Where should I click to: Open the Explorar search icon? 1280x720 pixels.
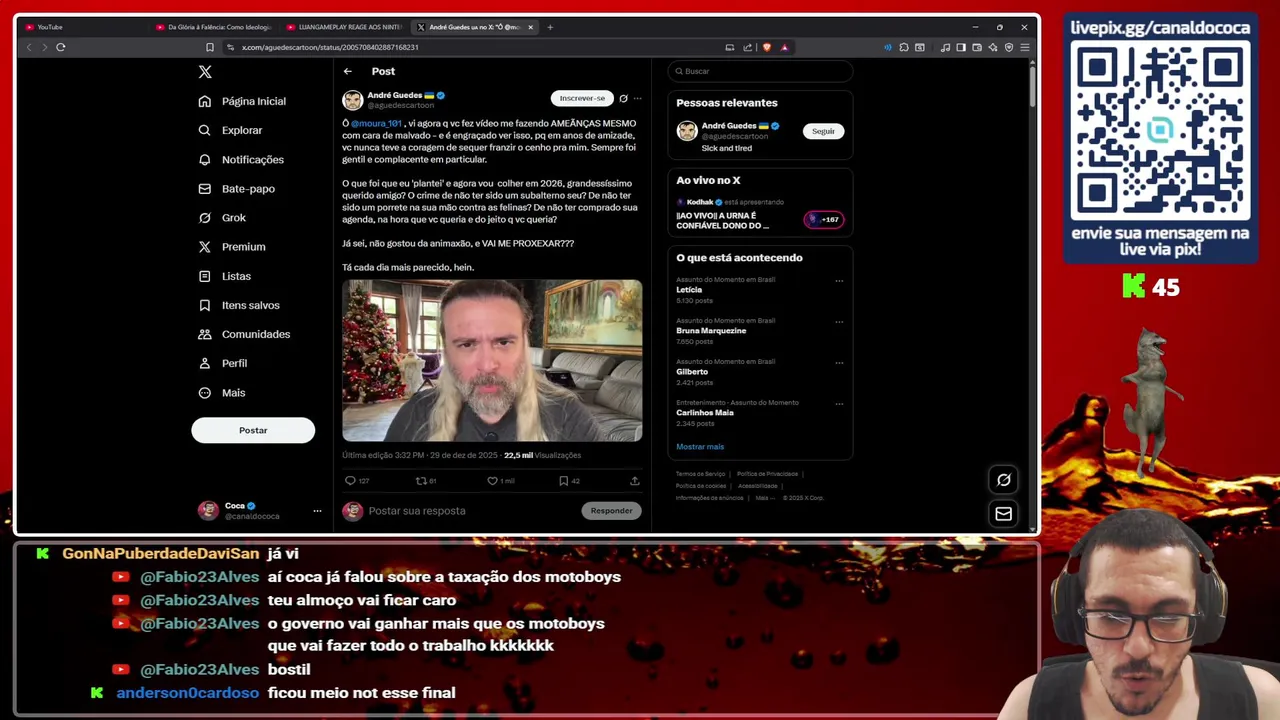[205, 130]
